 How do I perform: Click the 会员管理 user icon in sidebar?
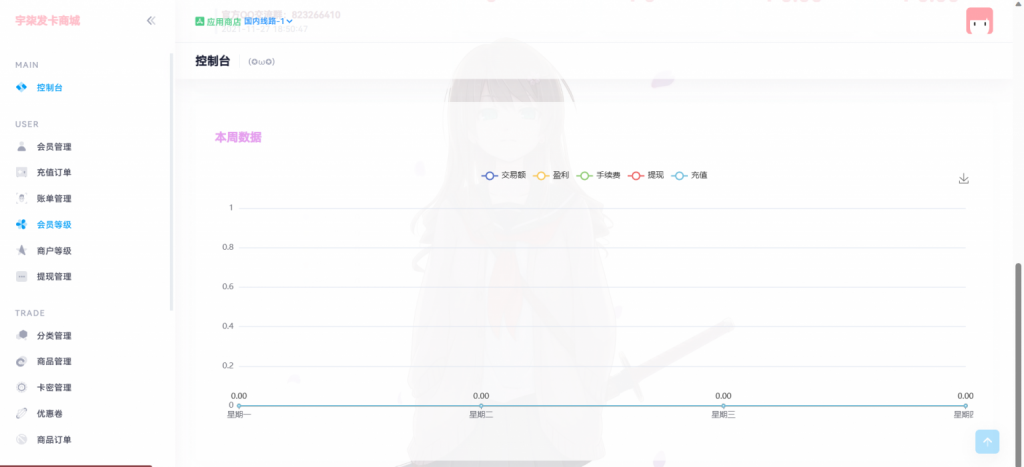(x=22, y=147)
